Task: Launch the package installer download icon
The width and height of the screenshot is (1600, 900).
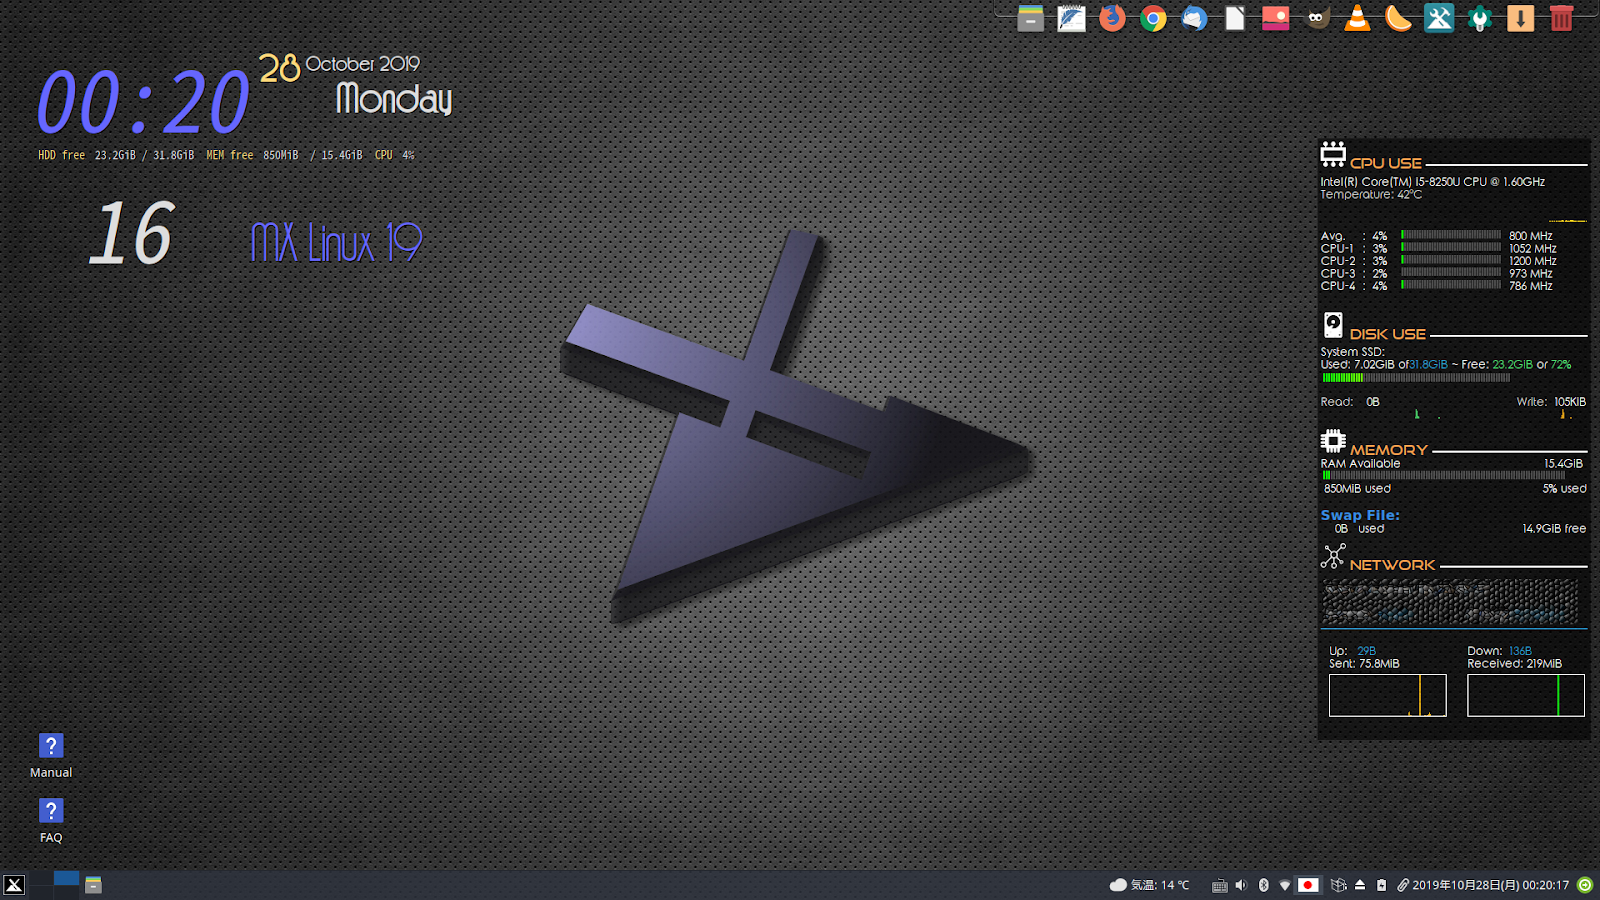Action: point(1520,18)
